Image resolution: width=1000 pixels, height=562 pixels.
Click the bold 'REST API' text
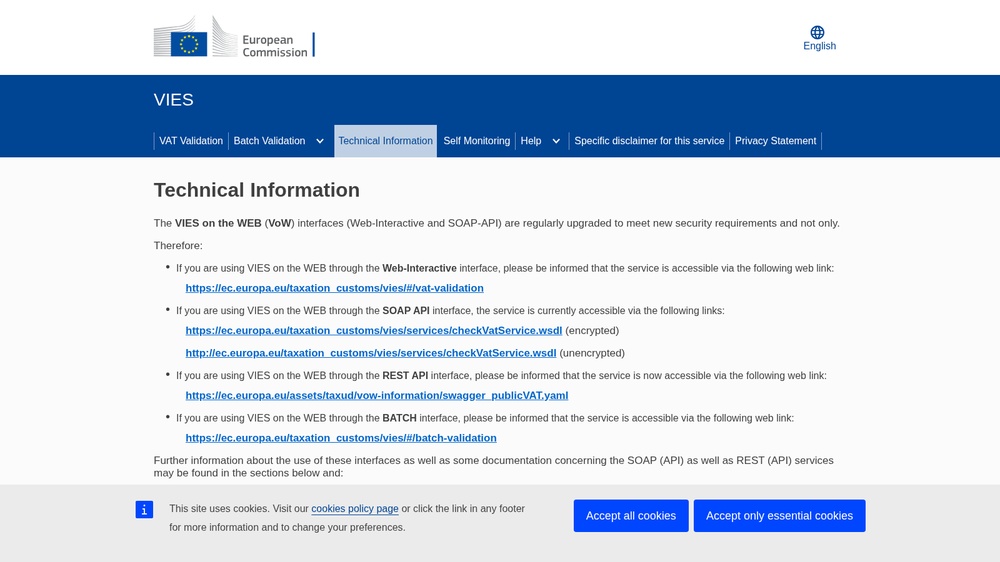[x=405, y=376]
